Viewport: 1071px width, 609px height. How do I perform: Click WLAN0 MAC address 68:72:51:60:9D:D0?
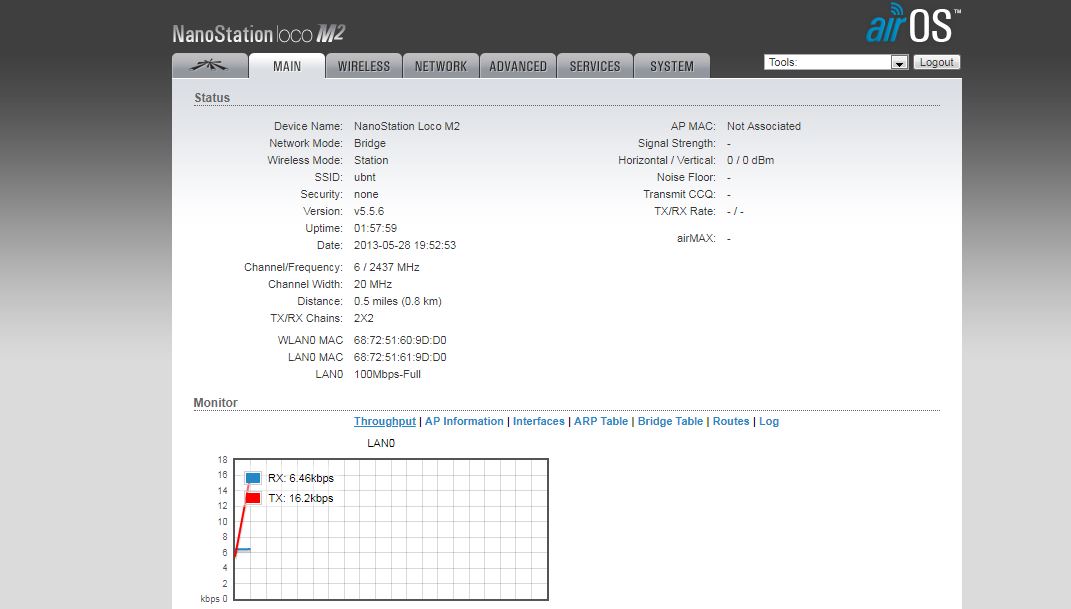400,341
